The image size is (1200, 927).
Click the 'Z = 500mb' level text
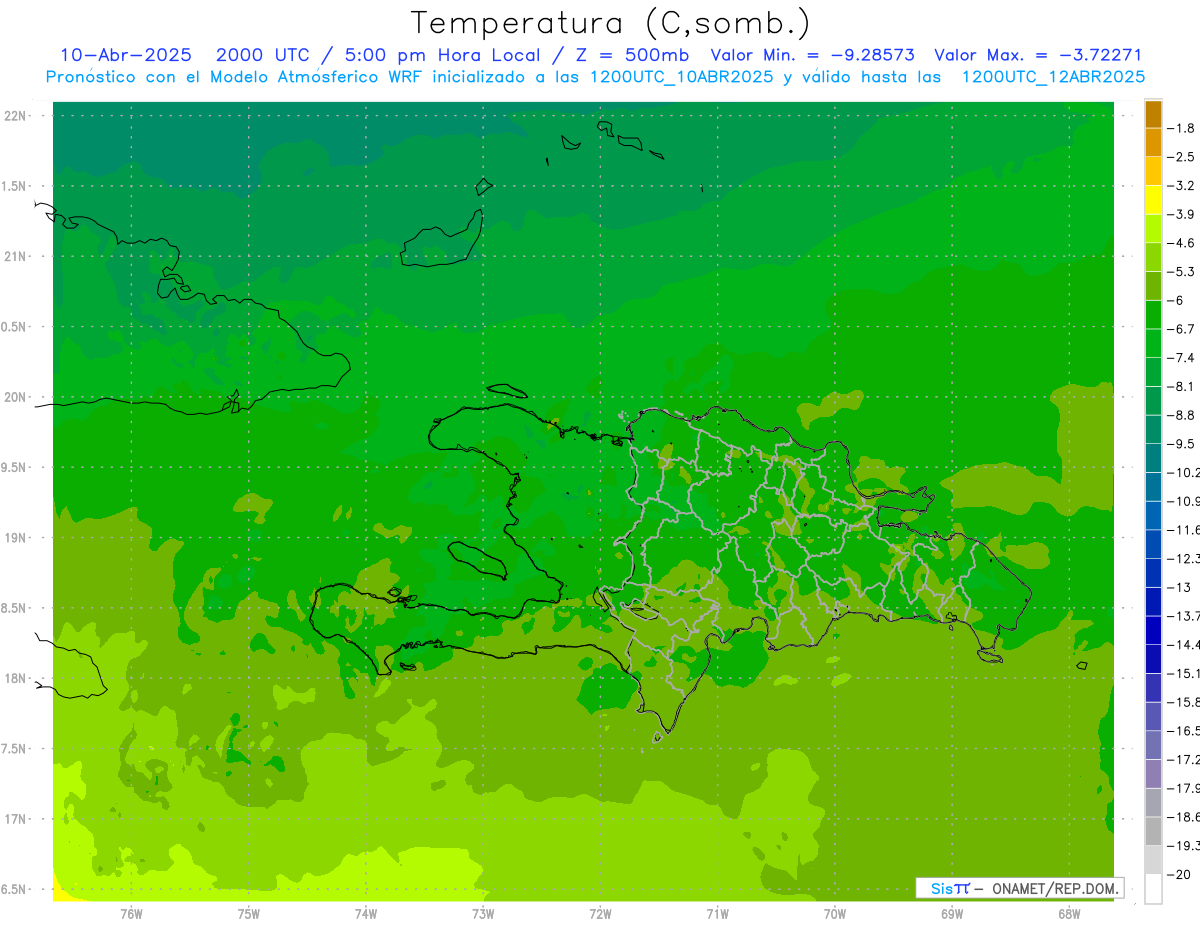point(631,55)
